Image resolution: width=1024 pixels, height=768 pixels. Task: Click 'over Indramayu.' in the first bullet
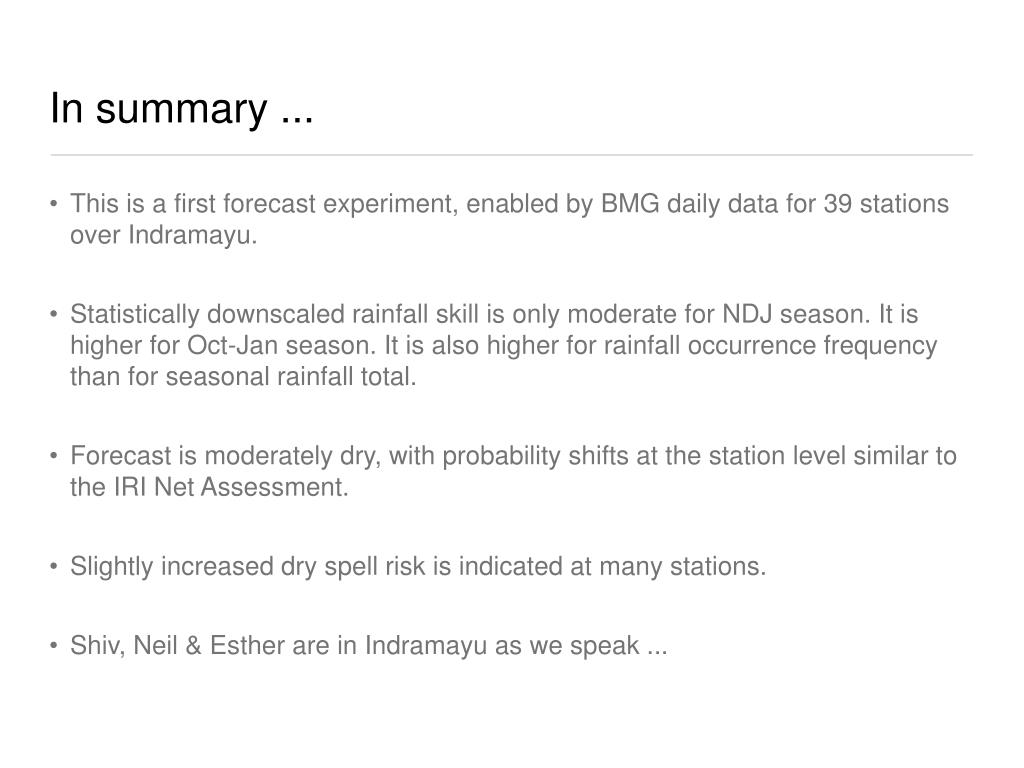pos(164,235)
